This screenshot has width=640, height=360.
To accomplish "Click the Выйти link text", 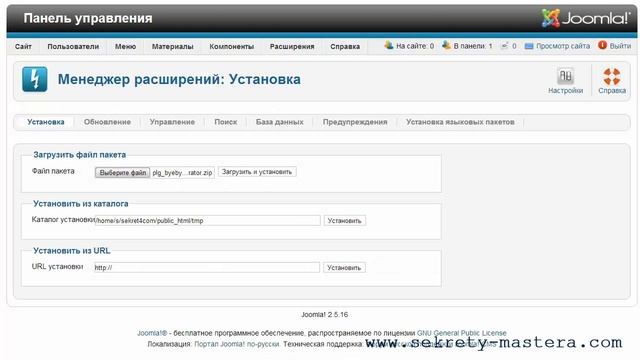I will pos(620,46).
